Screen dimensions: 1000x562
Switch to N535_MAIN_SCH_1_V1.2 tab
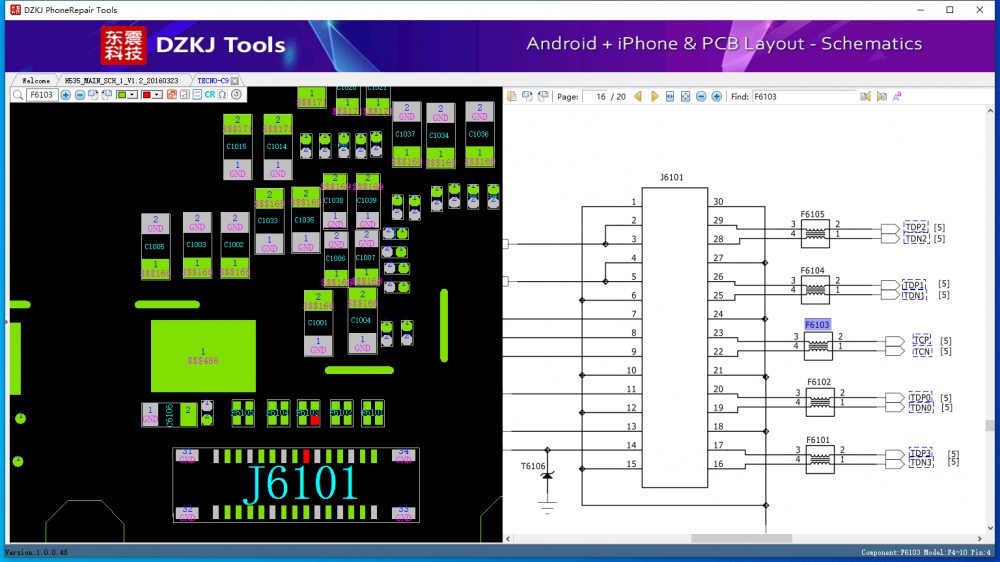coord(121,81)
